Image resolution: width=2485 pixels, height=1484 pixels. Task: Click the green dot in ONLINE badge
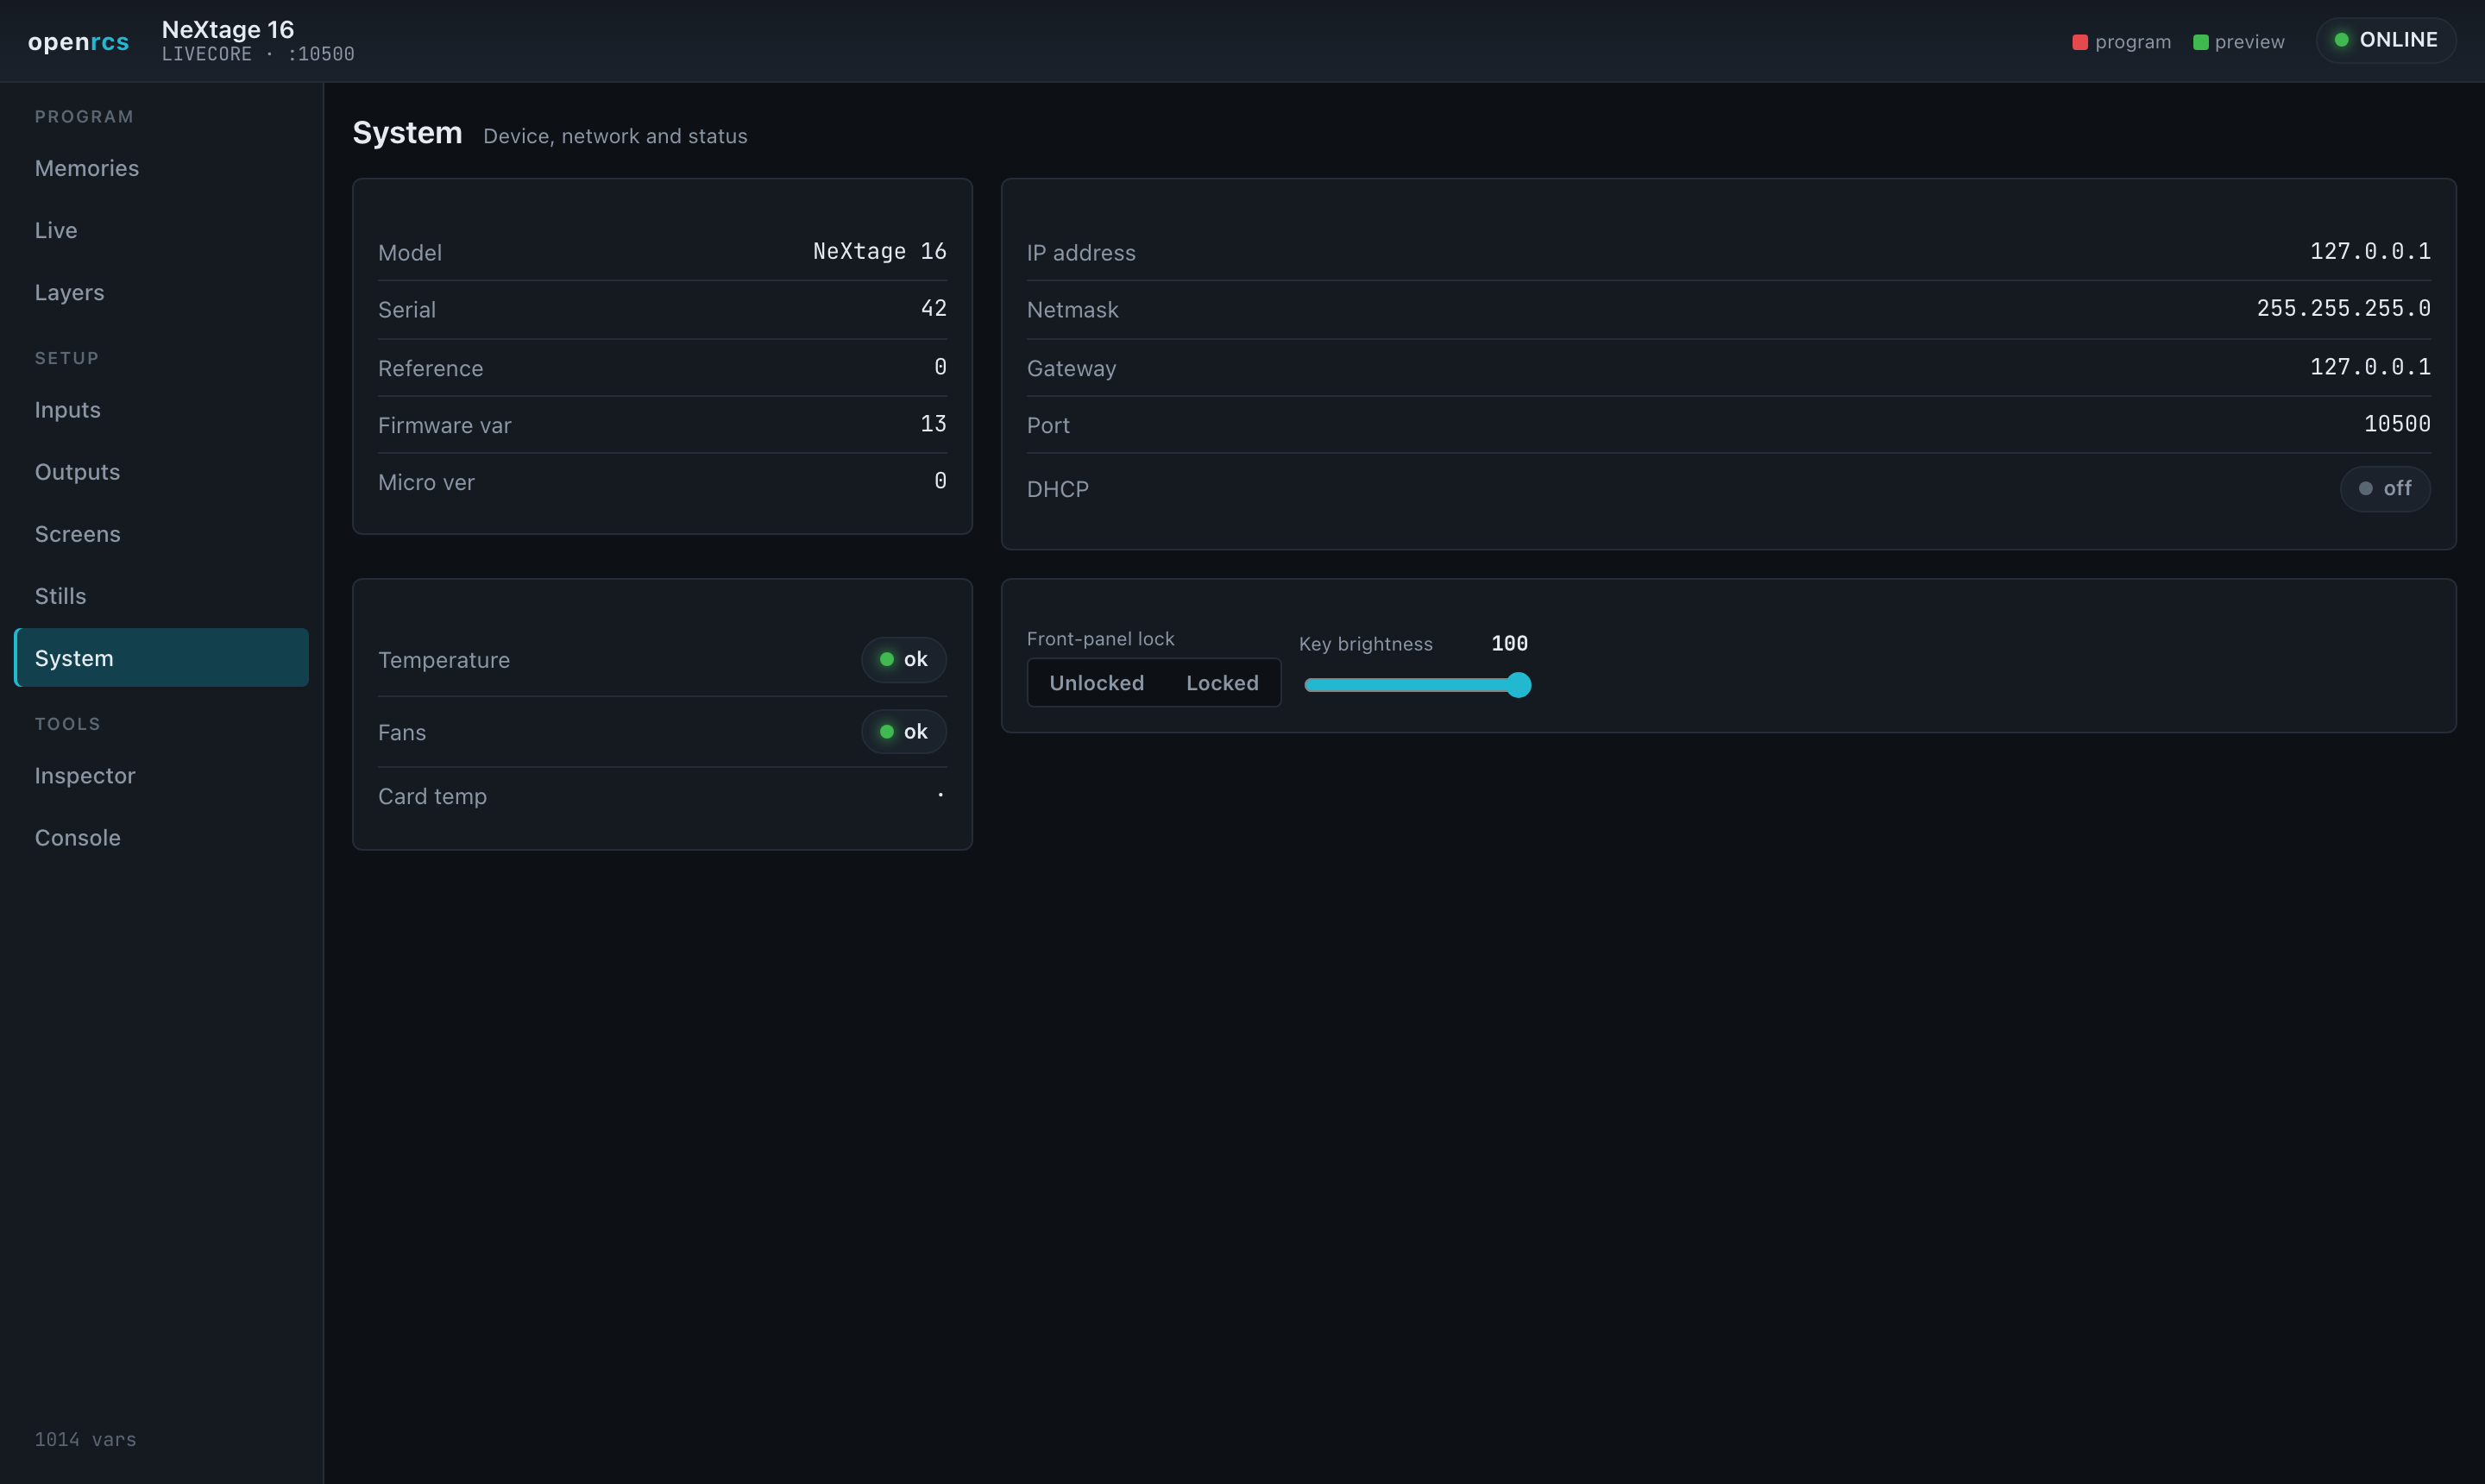tap(2341, 40)
